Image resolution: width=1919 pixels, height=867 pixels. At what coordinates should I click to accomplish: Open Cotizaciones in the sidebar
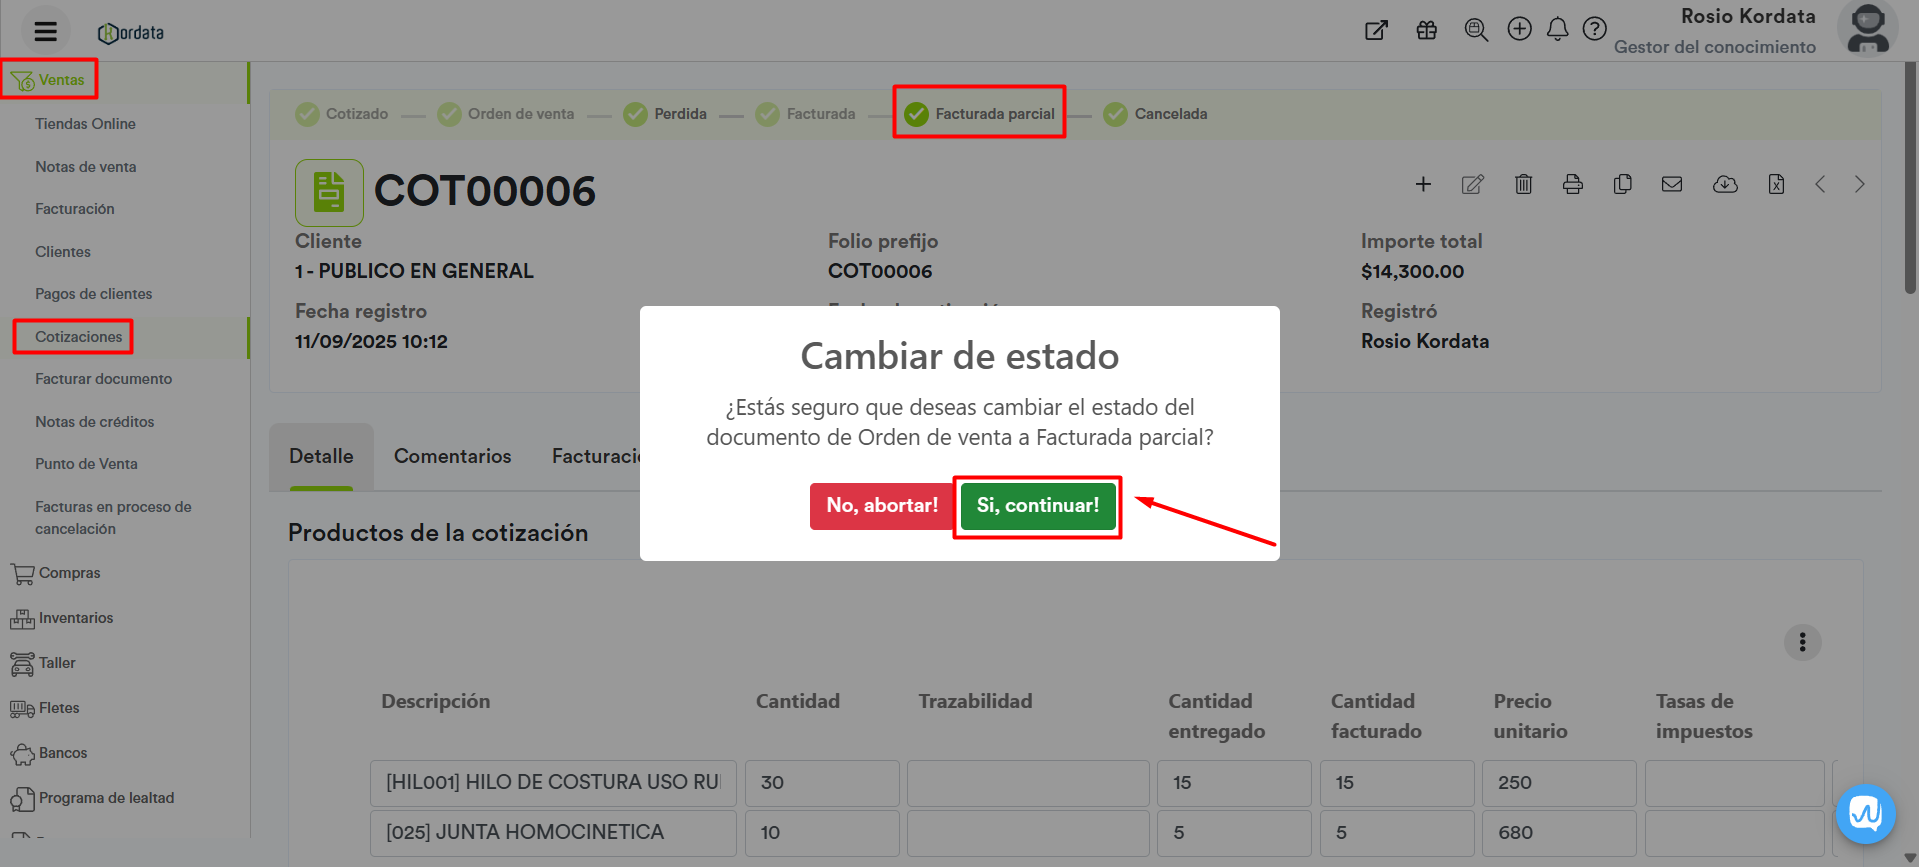click(x=78, y=337)
